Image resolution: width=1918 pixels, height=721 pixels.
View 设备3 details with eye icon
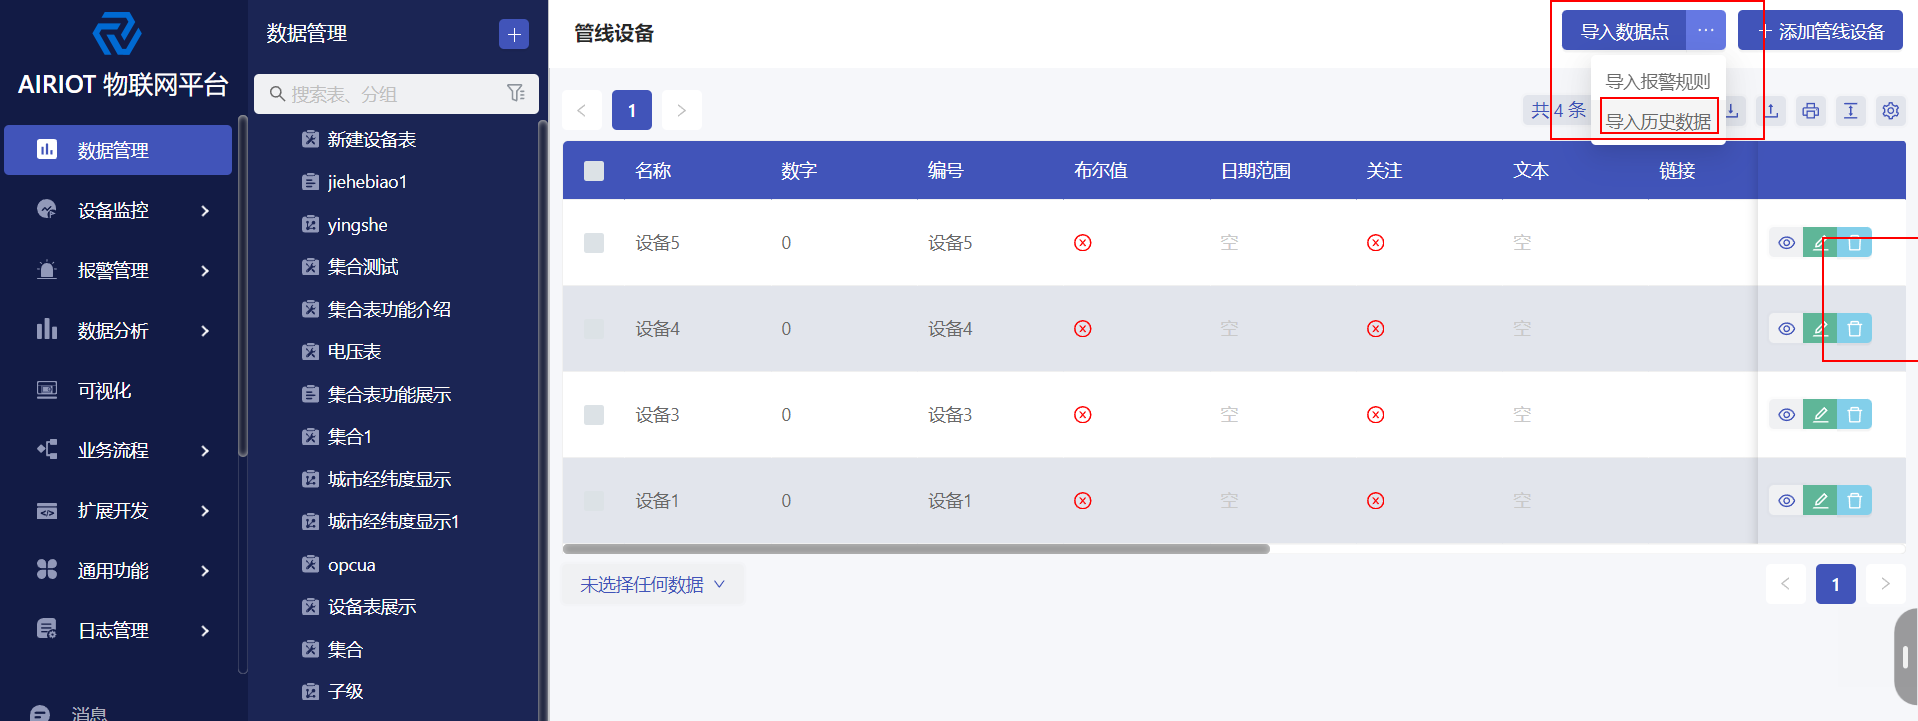(1786, 415)
